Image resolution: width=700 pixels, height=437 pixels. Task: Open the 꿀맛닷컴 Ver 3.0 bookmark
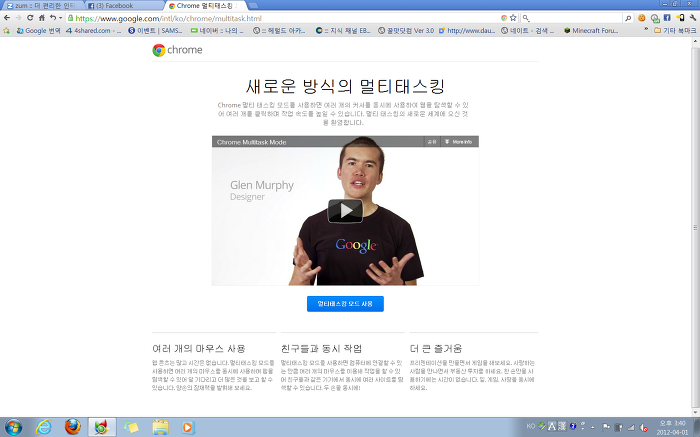(406, 31)
